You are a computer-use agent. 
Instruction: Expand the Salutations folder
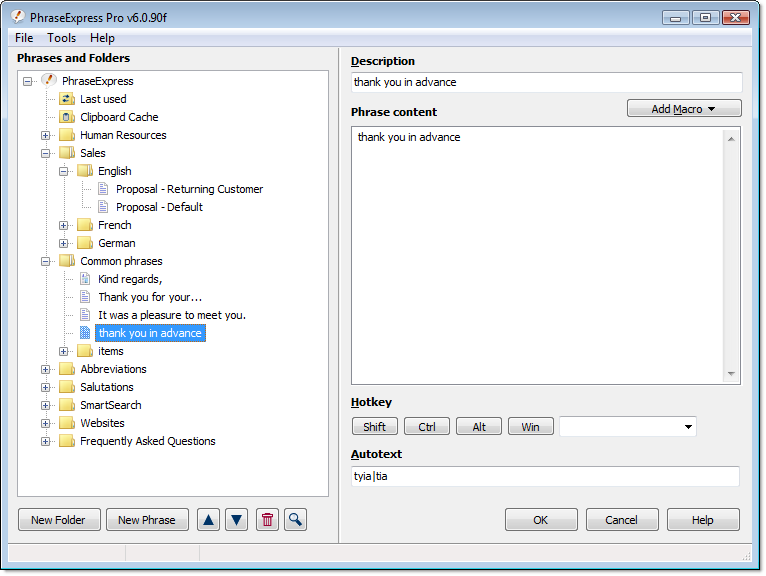pyautogui.click(x=45, y=387)
